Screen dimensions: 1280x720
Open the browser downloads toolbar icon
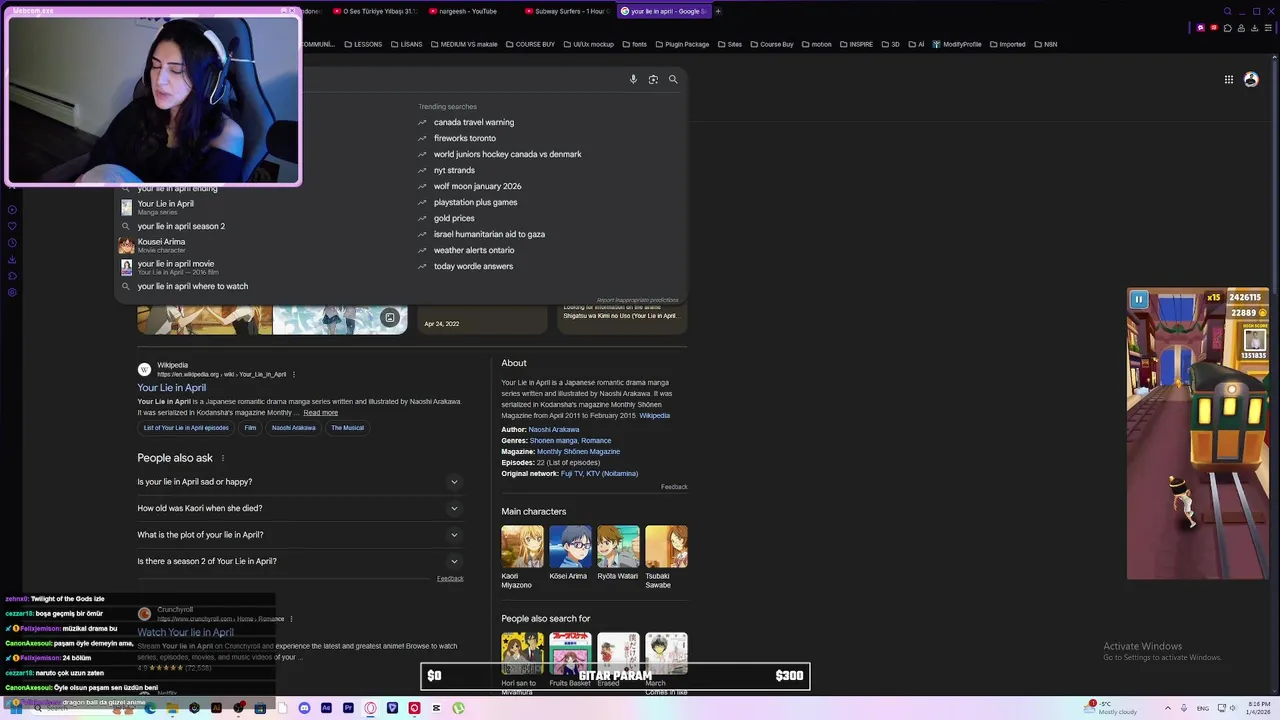pyautogui.click(x=1256, y=28)
